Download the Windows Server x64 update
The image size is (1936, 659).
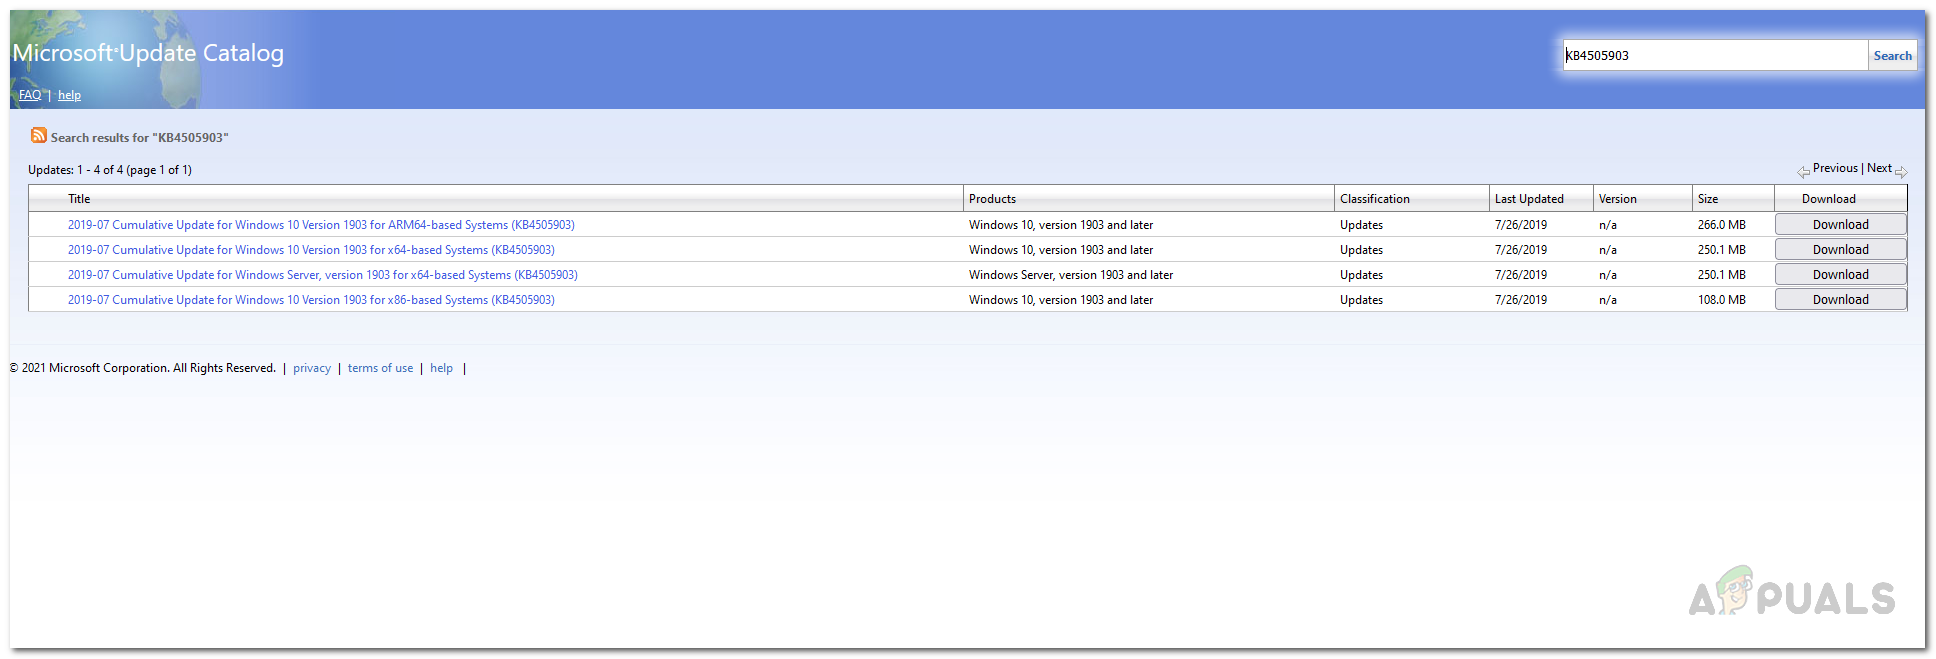[x=1840, y=275]
